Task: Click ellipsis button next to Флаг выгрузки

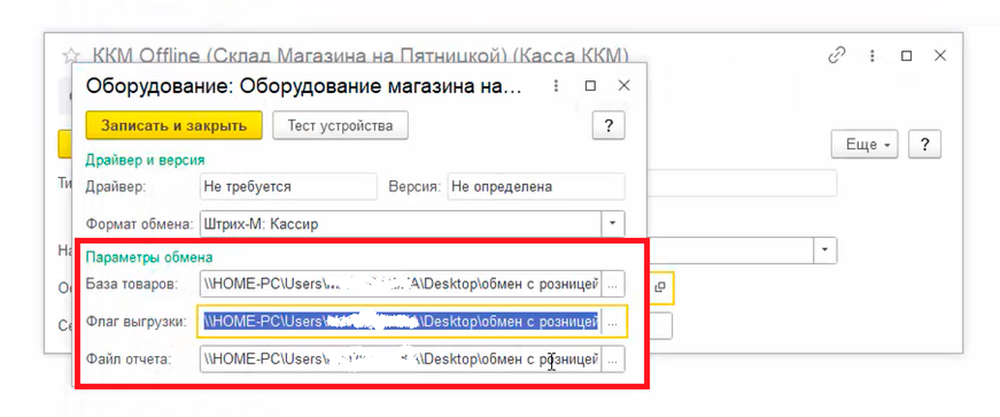Action: [x=613, y=321]
